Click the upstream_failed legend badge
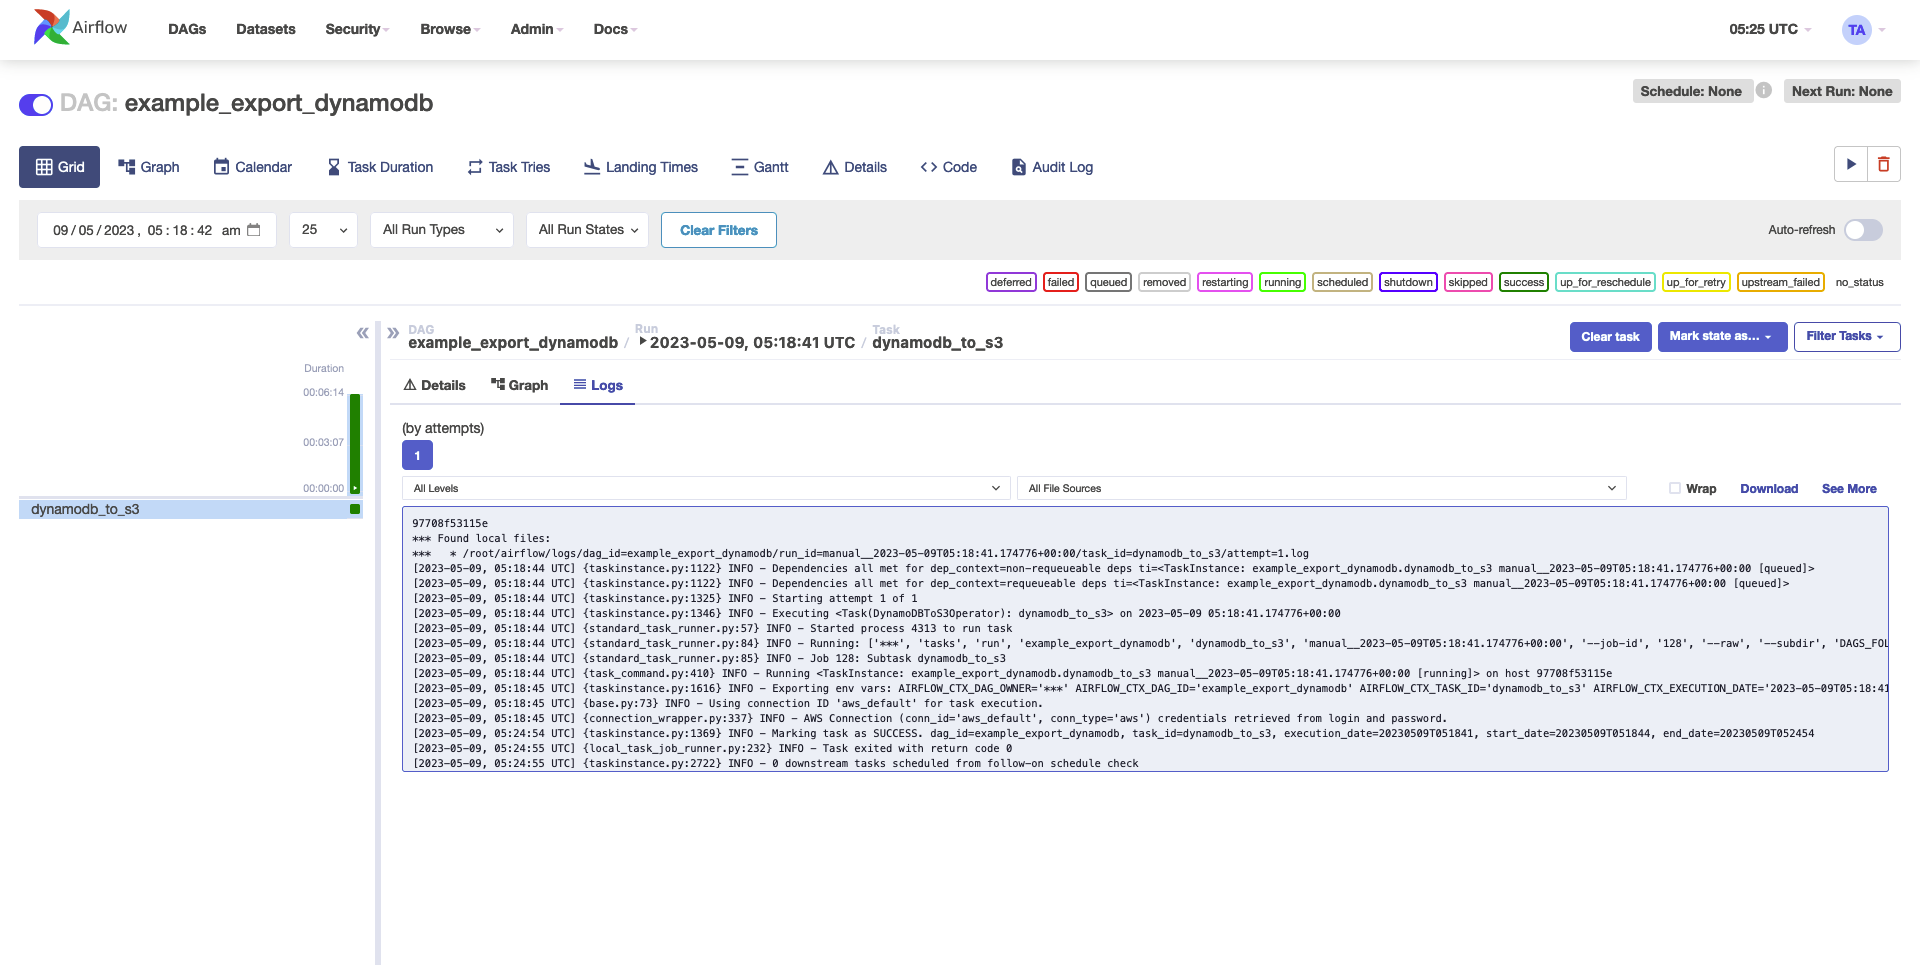The height and width of the screenshot is (965, 1920). pyautogui.click(x=1781, y=282)
